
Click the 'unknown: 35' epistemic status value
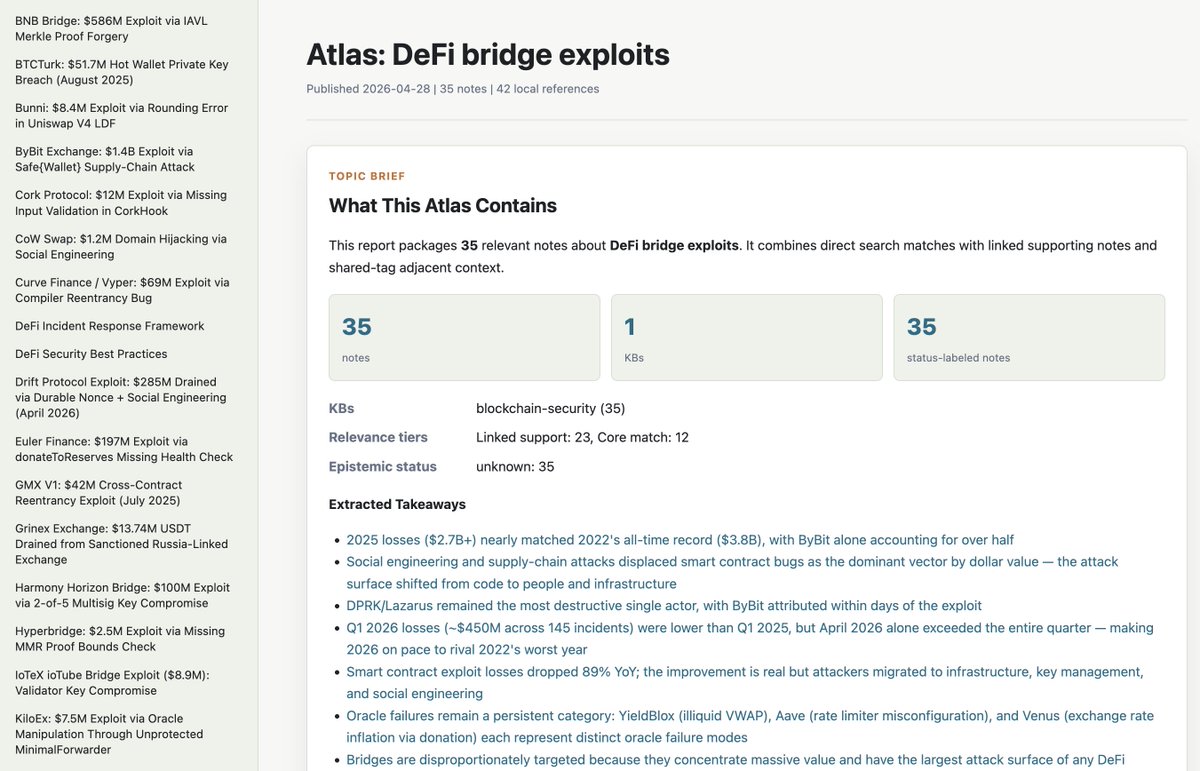click(515, 467)
